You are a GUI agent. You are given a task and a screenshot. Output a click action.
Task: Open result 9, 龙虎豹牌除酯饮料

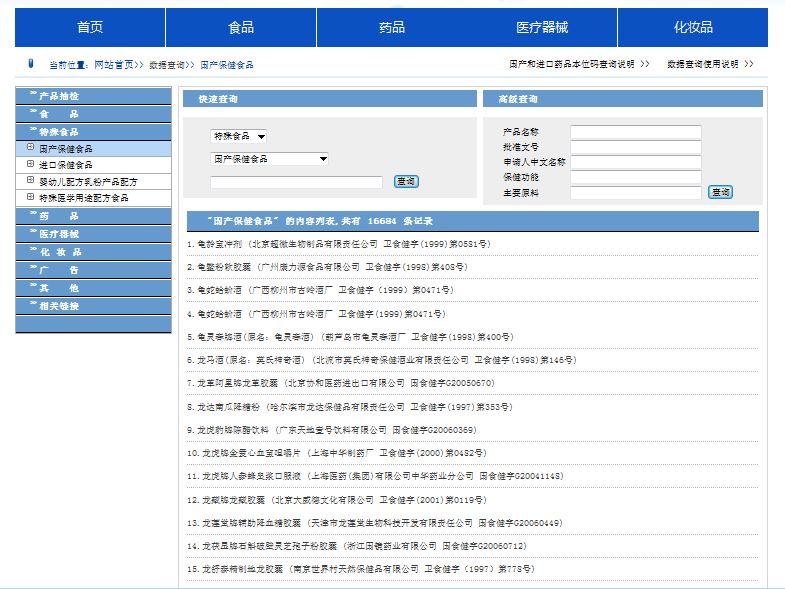(x=332, y=430)
